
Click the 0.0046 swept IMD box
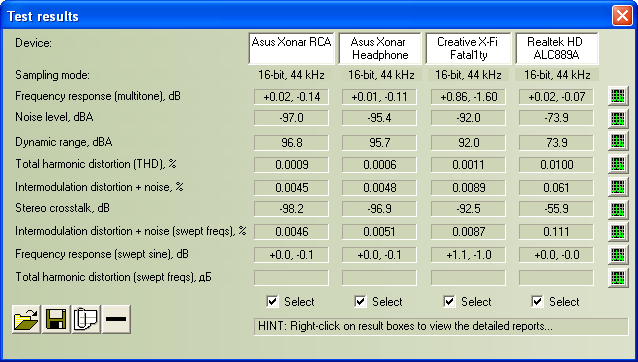291,232
